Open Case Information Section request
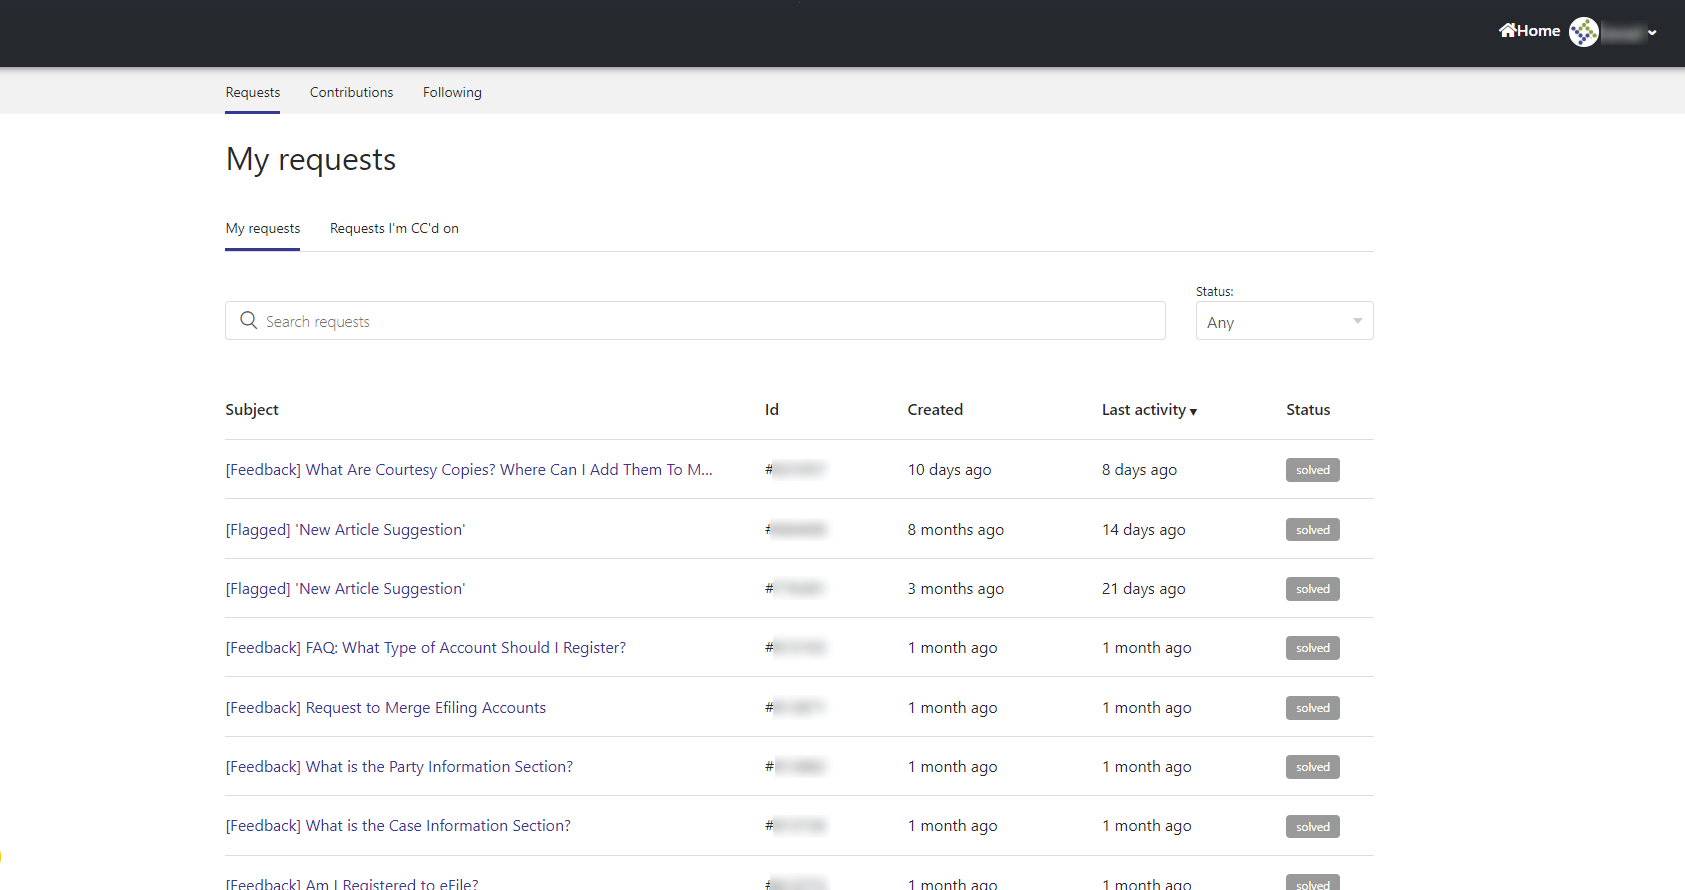The width and height of the screenshot is (1685, 890). tap(398, 826)
